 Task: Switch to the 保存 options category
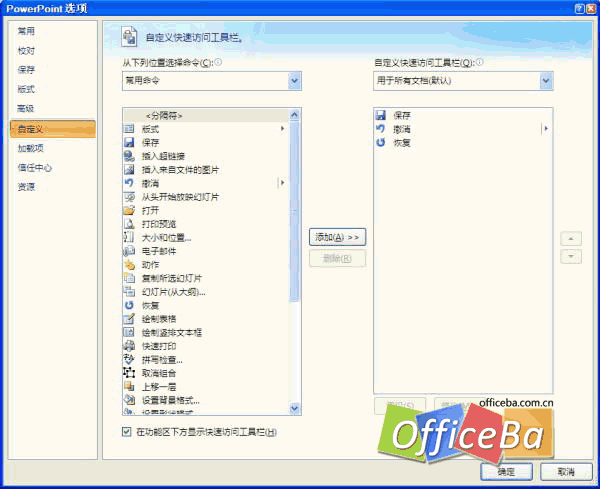[26, 70]
